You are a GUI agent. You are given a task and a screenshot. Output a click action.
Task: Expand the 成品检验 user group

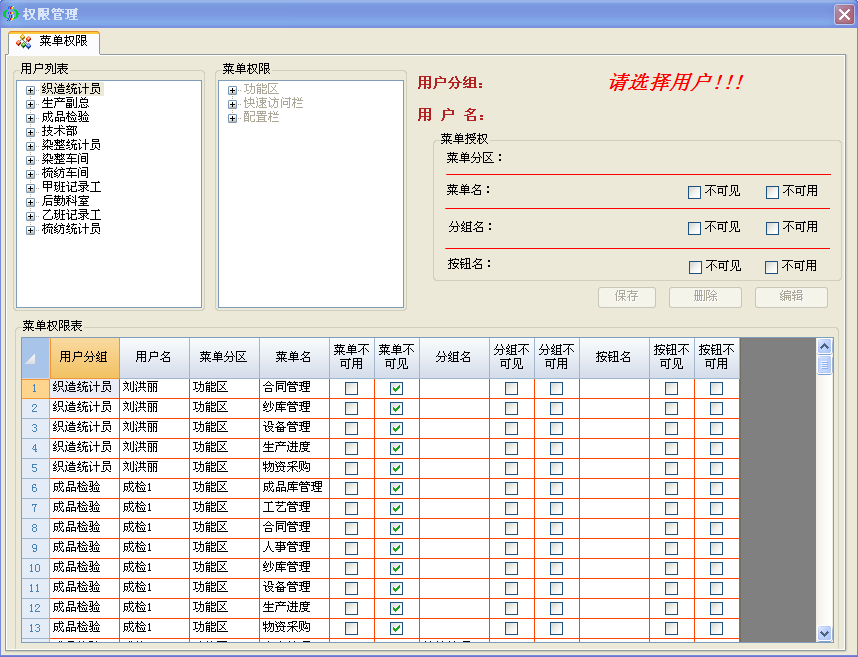click(x=31, y=118)
